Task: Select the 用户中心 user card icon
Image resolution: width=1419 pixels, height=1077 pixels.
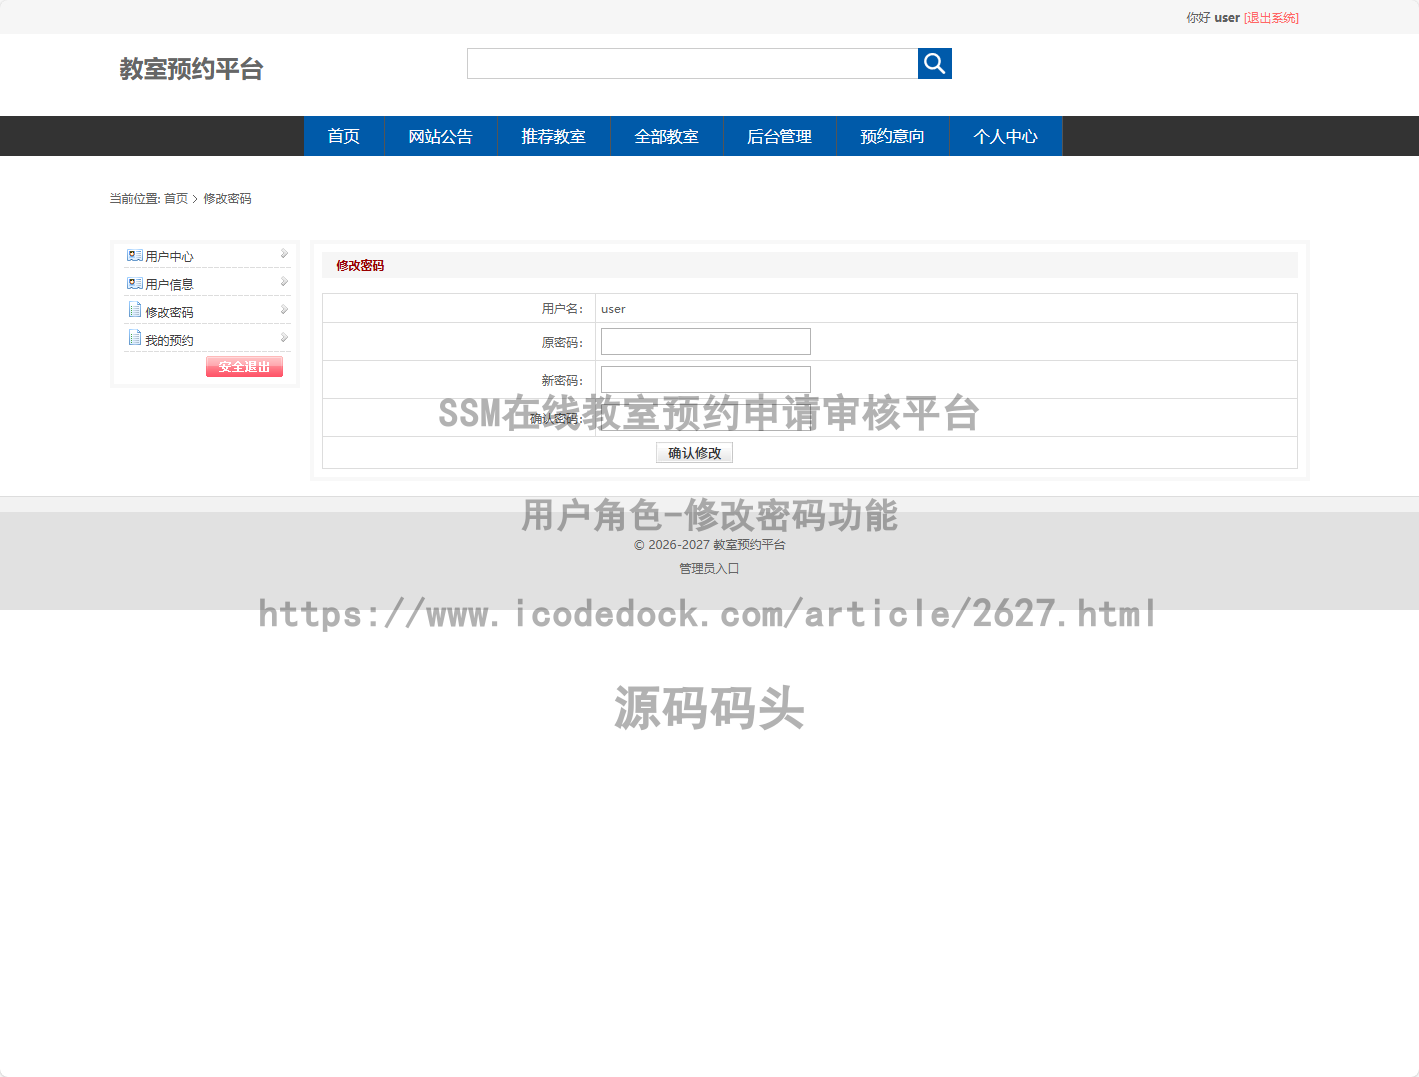Action: coord(135,255)
